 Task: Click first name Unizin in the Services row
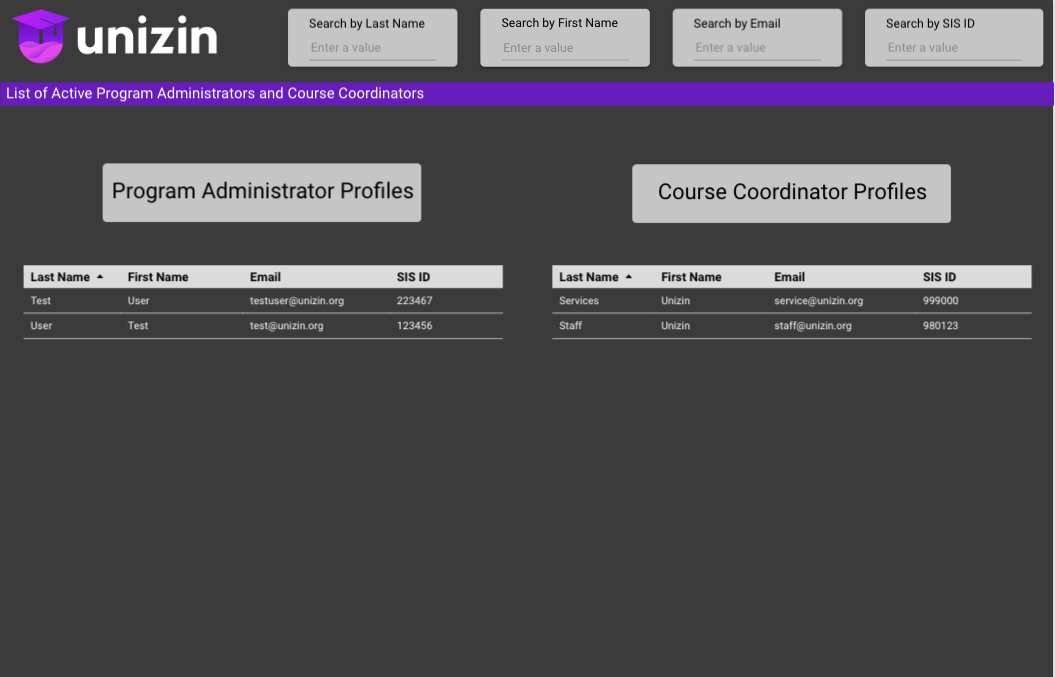tap(676, 301)
